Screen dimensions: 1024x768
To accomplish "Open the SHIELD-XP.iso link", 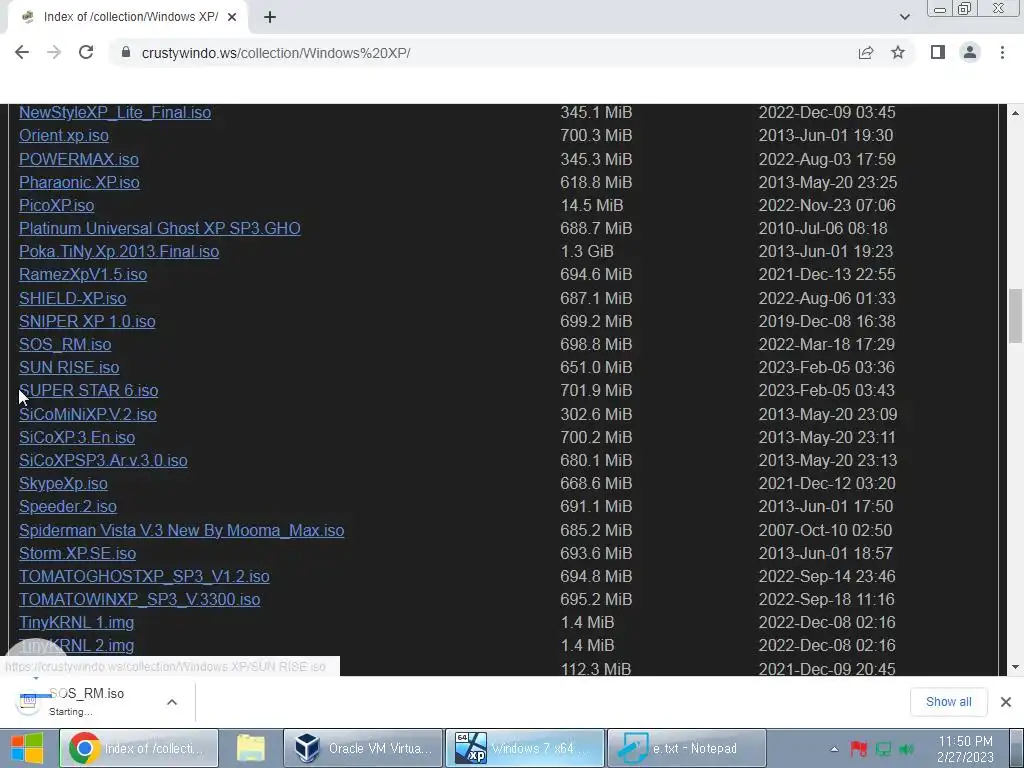I will 72,298.
